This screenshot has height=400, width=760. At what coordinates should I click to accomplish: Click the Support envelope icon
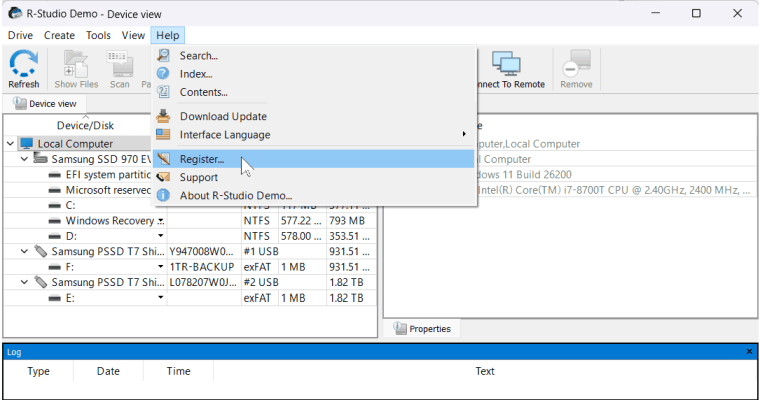point(163,177)
